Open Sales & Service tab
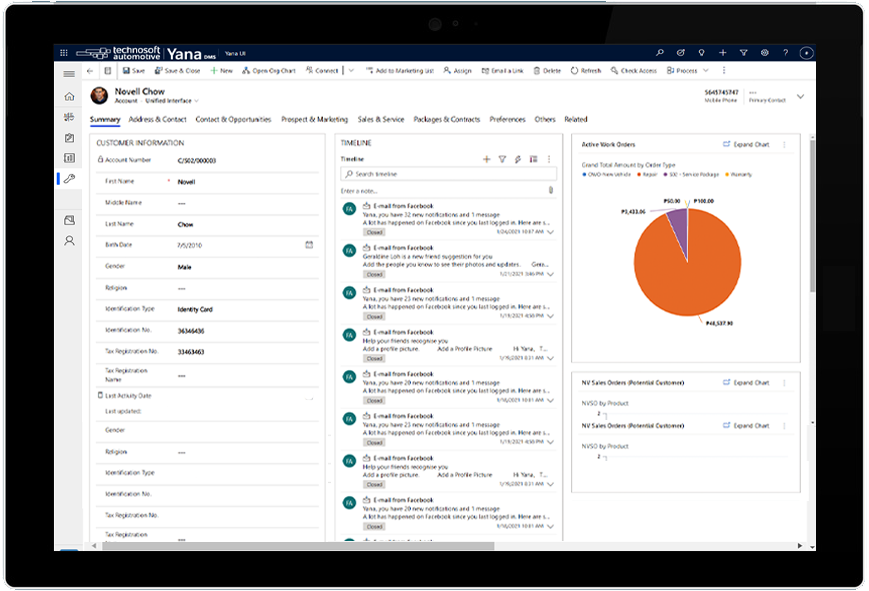The width and height of the screenshot is (869, 591). click(381, 119)
